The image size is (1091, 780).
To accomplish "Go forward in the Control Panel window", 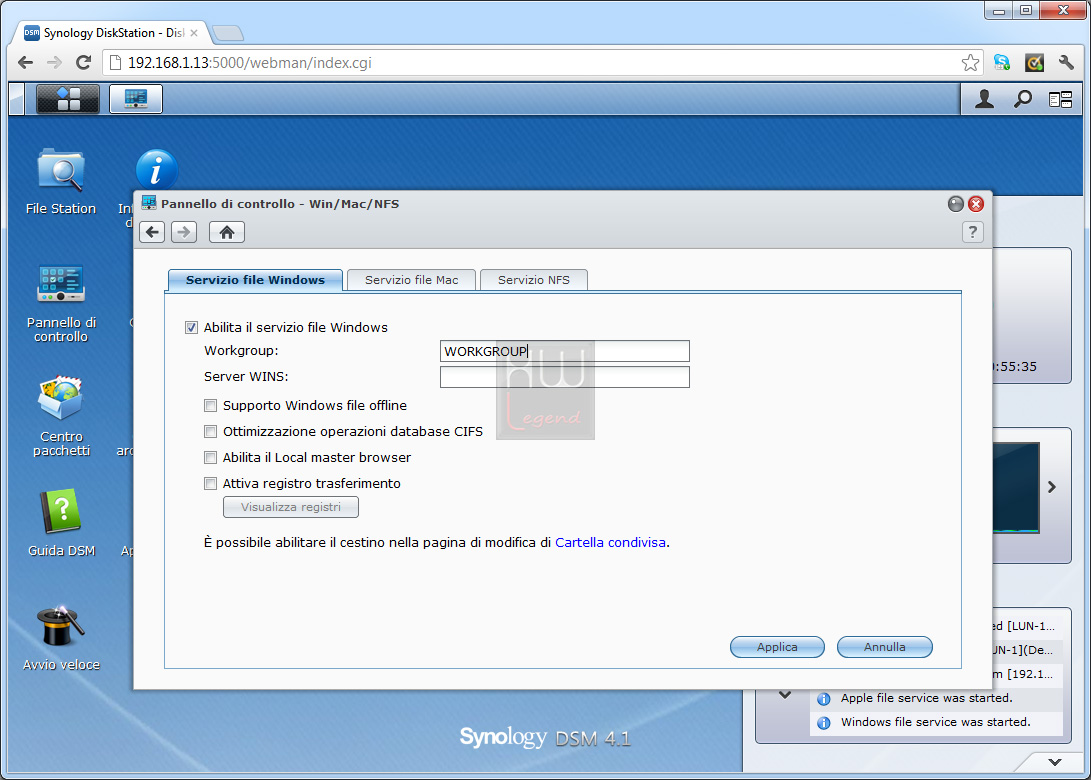I will coord(184,232).
